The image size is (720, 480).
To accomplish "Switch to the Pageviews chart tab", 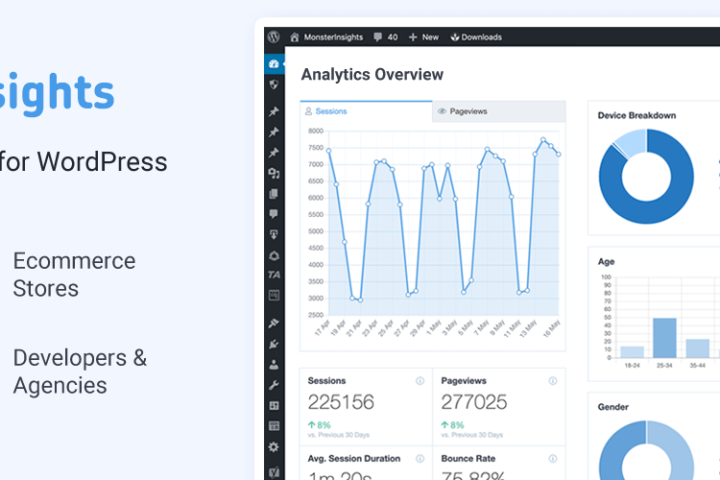I will [499, 111].
